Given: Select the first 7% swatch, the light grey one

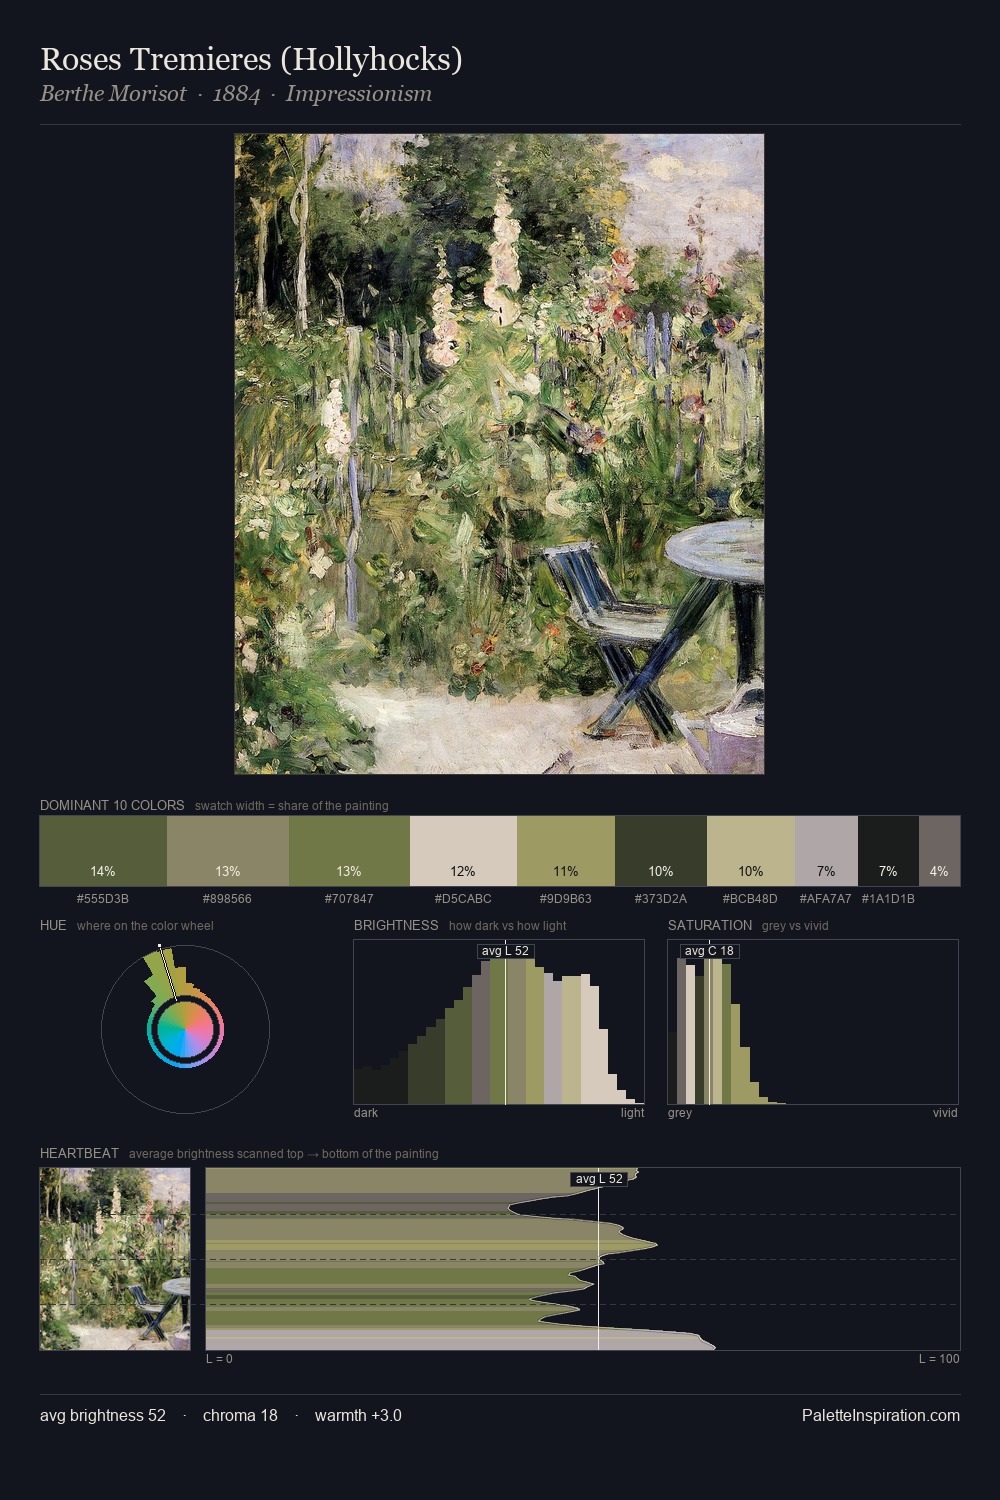Looking at the screenshot, I should [826, 851].
